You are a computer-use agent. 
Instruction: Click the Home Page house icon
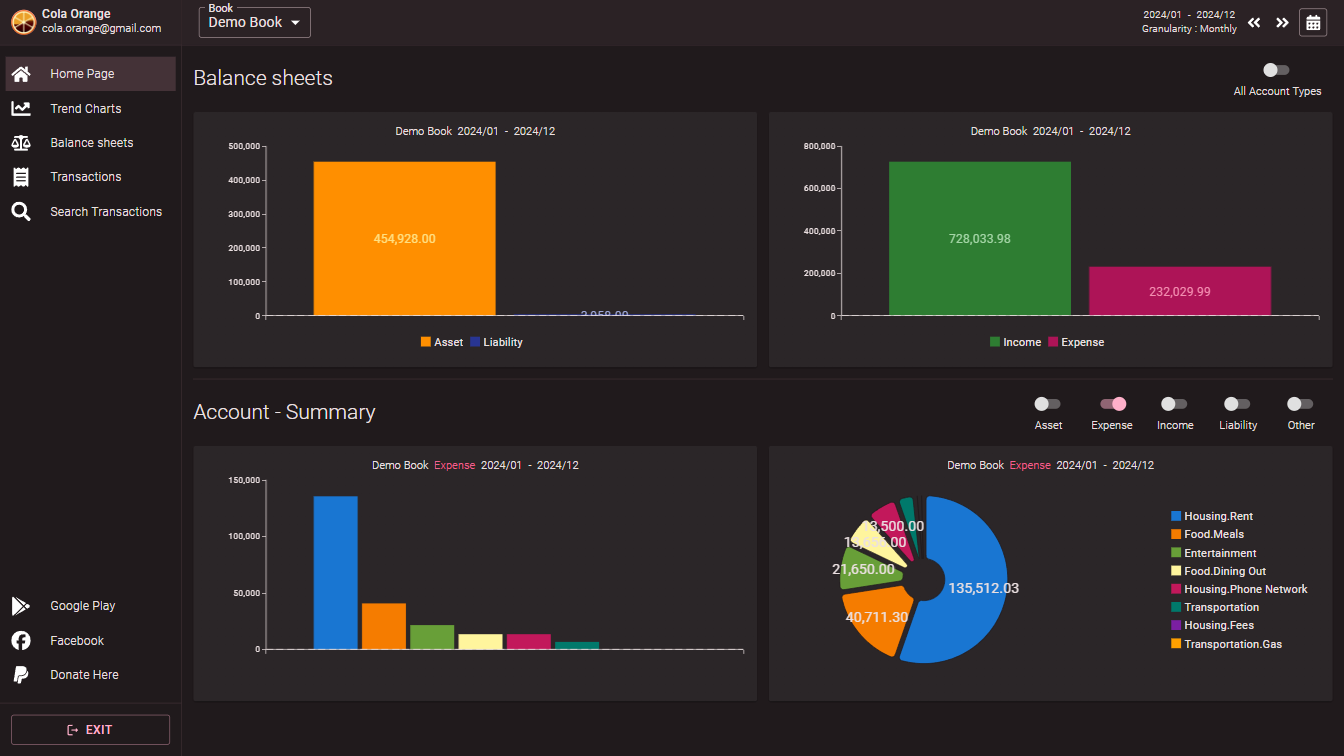21,74
